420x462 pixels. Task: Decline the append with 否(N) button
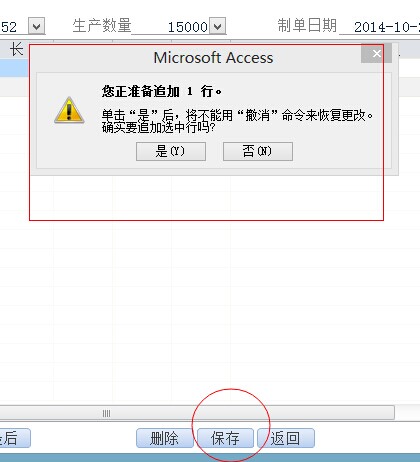(x=258, y=151)
